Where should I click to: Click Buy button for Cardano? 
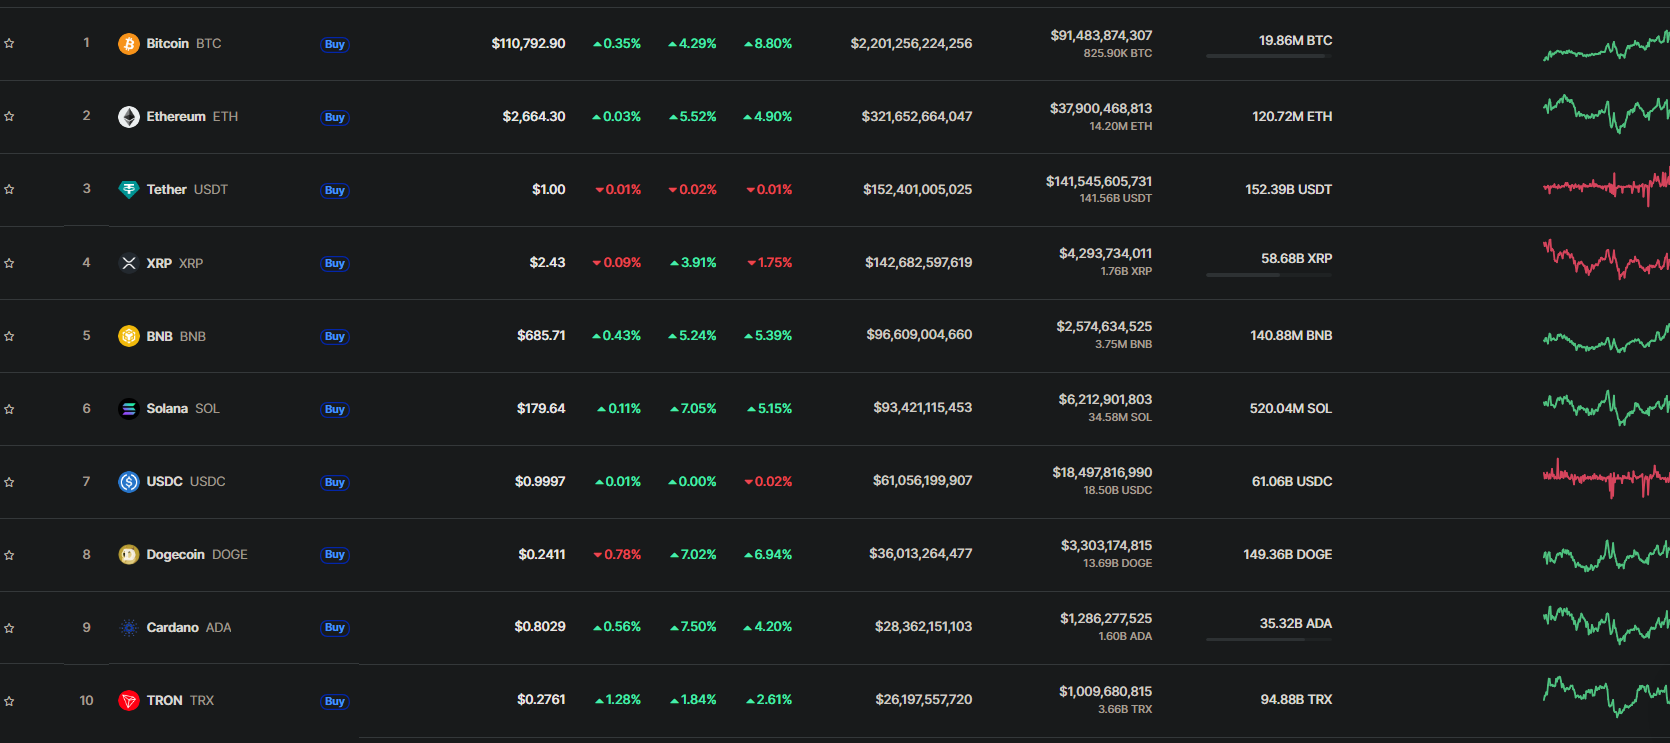pos(335,627)
